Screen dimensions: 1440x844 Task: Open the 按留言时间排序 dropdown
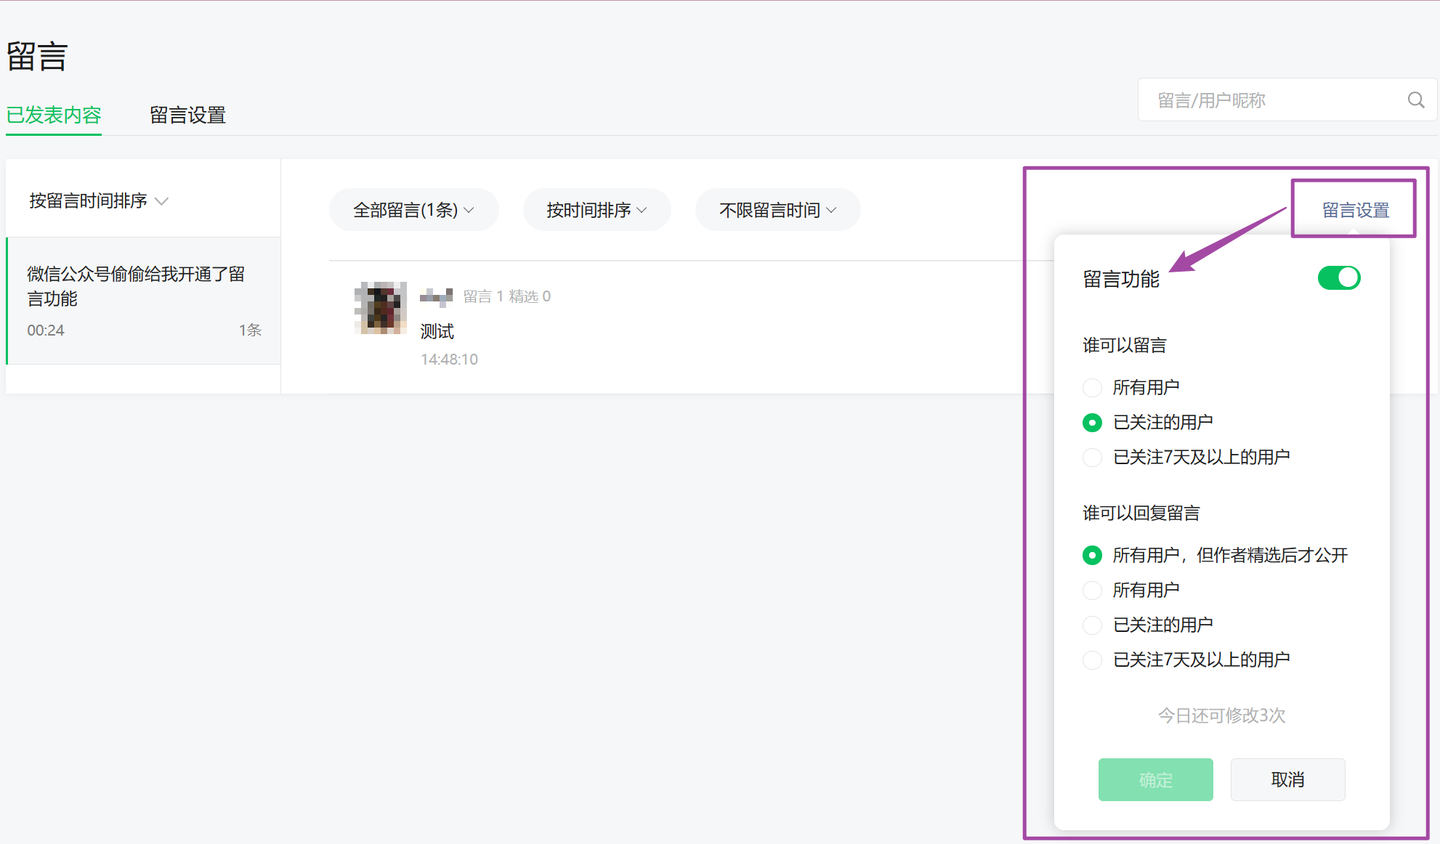point(98,201)
